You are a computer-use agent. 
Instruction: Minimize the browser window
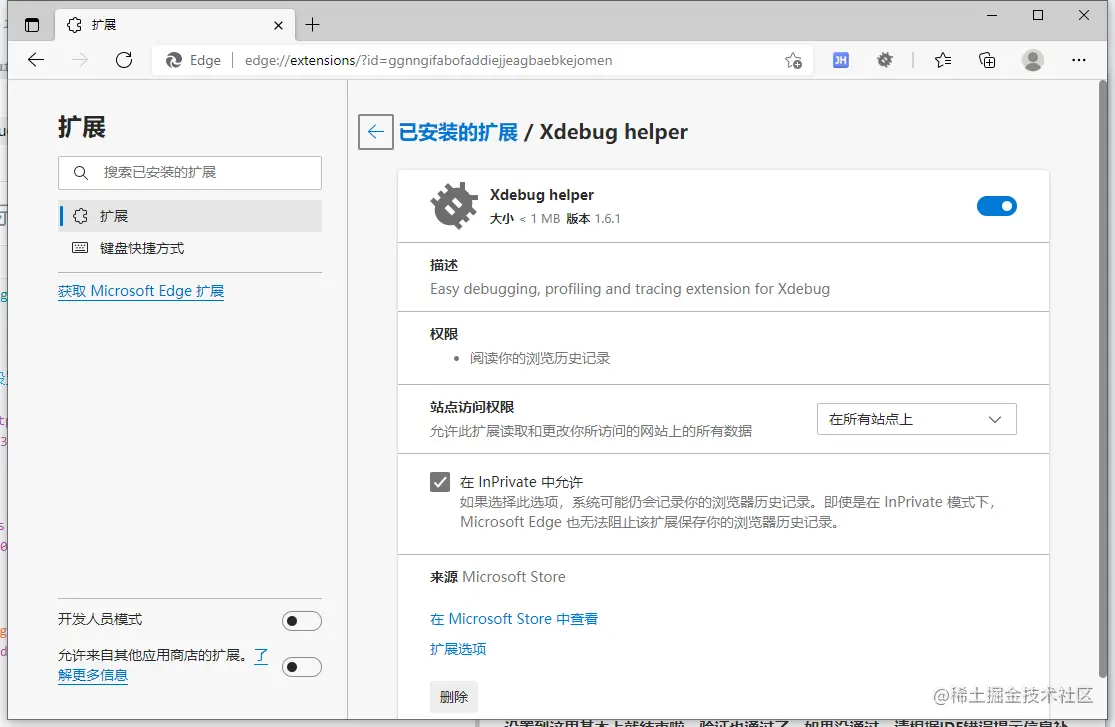992,15
